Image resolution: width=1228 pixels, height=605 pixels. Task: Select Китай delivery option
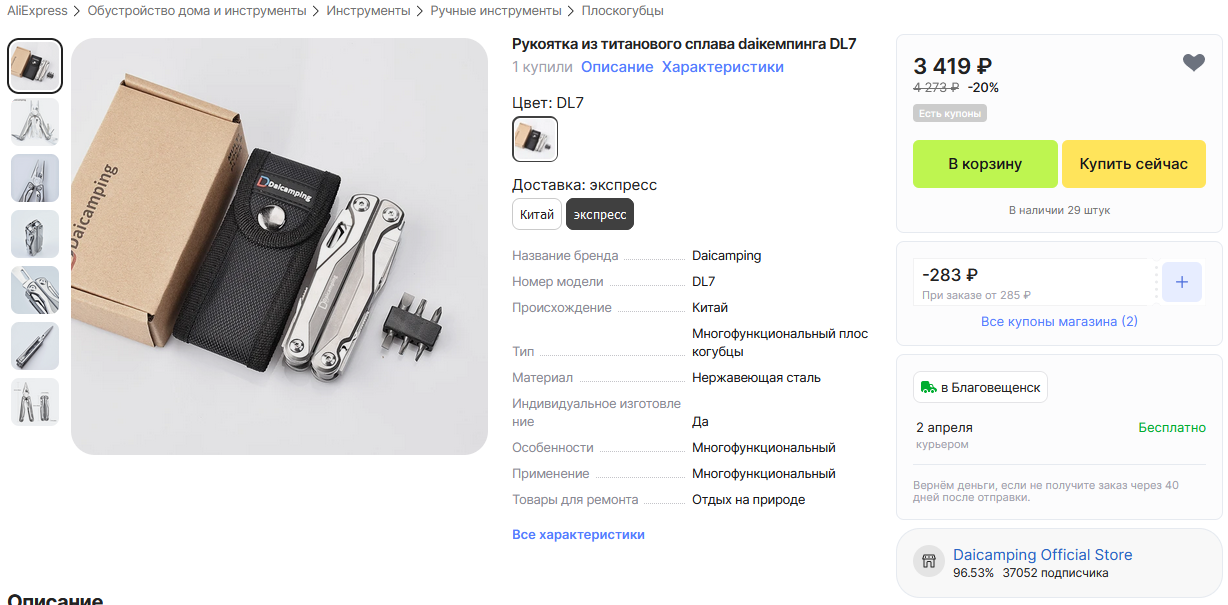click(x=537, y=214)
